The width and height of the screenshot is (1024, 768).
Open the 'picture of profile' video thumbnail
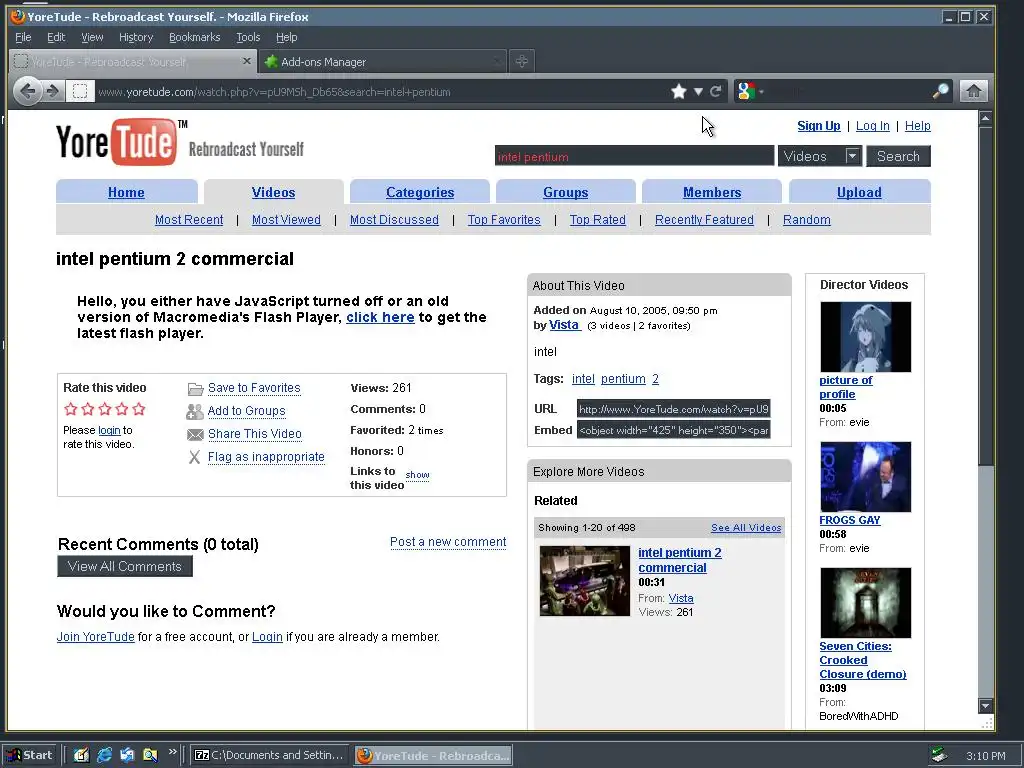[865, 337]
